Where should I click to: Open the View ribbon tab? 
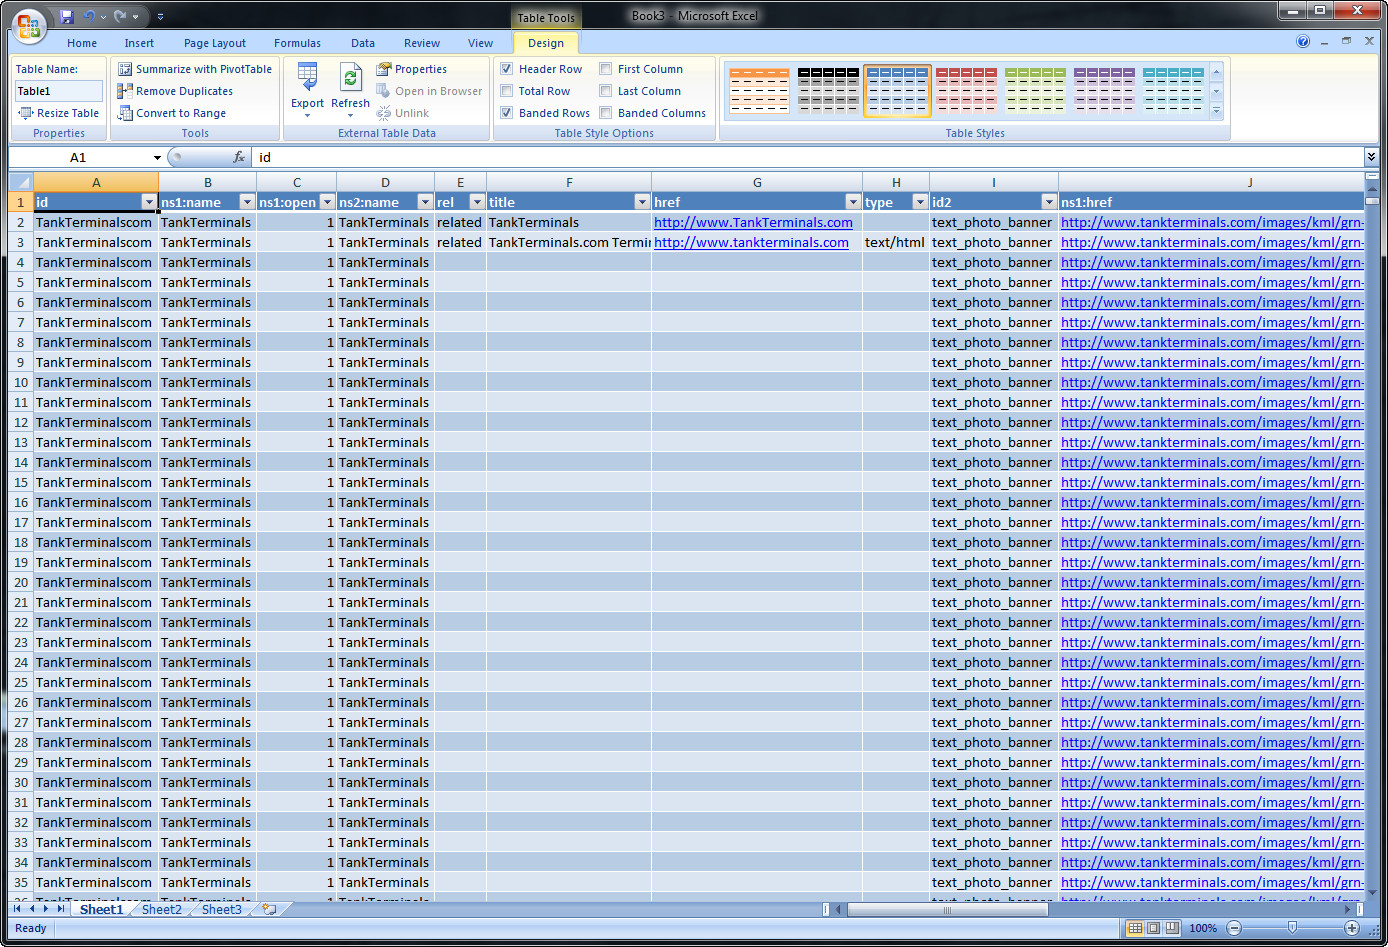[x=480, y=43]
